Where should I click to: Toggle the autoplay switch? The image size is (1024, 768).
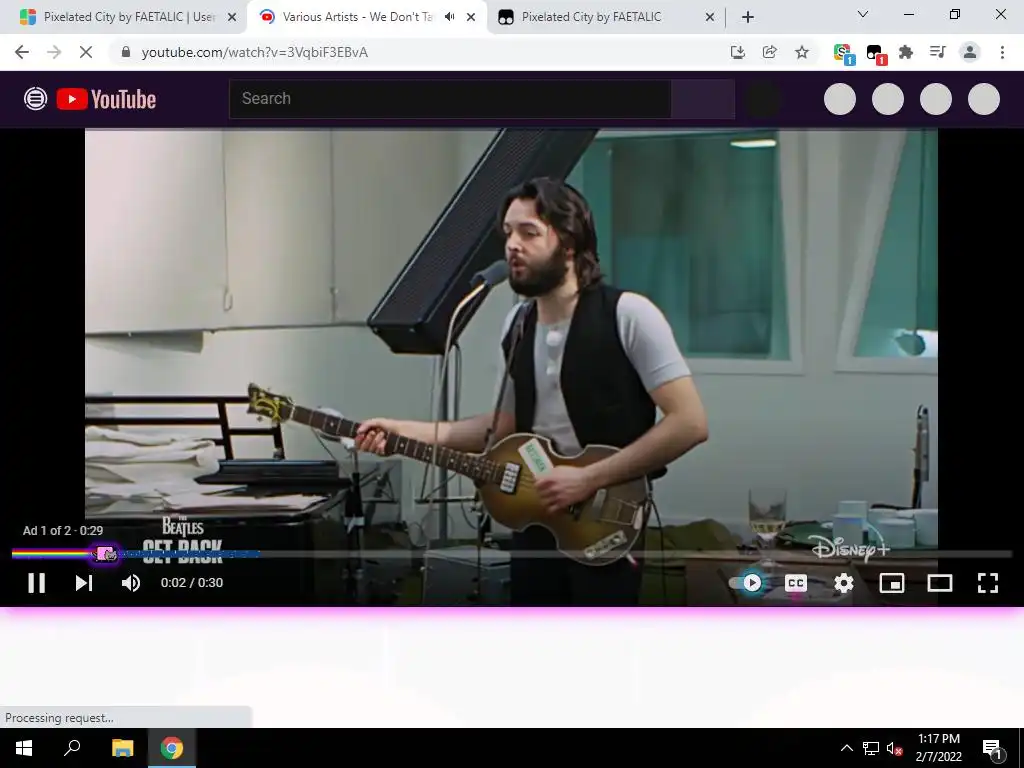747,583
